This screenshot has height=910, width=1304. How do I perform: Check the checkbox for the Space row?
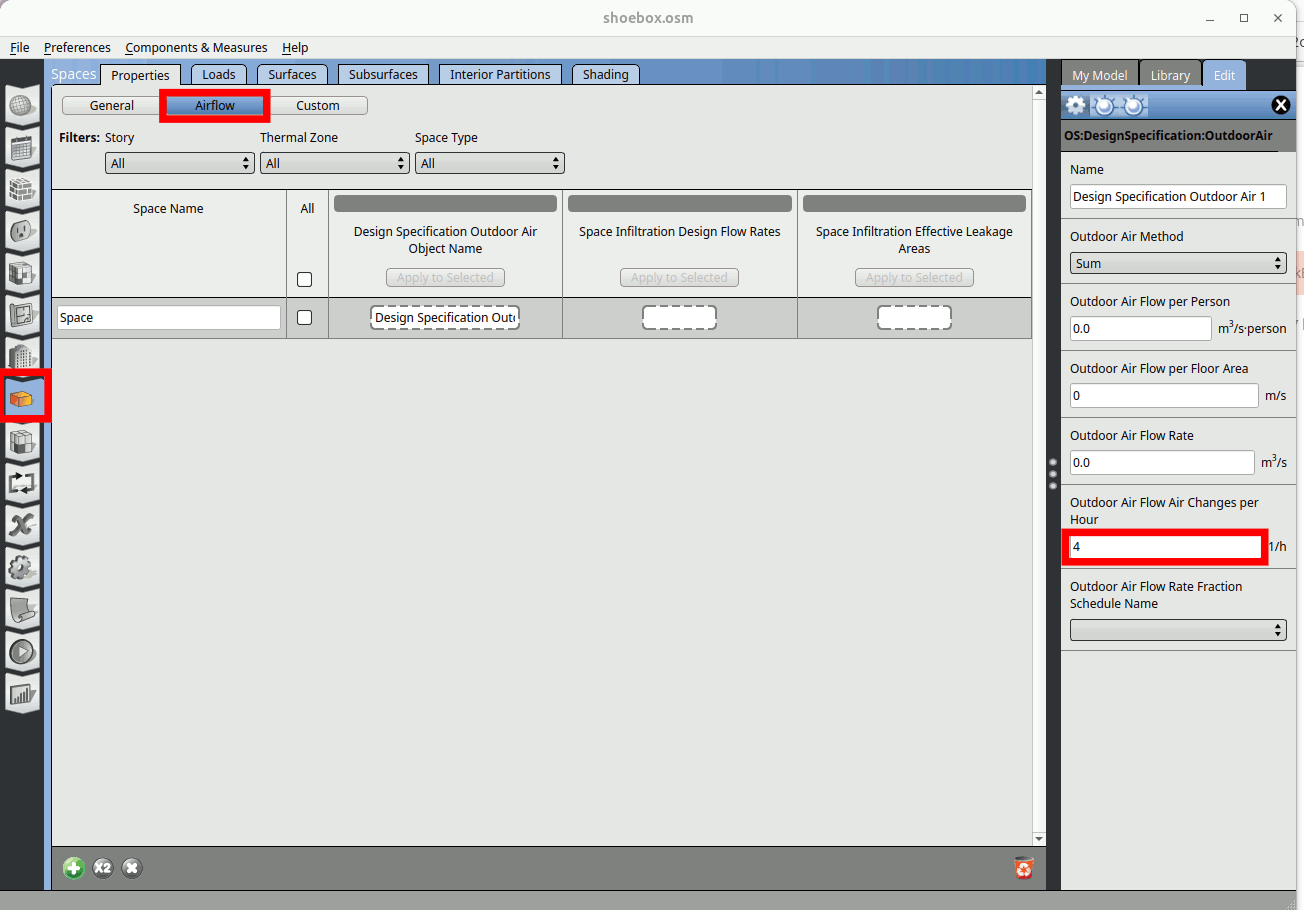[x=305, y=318]
